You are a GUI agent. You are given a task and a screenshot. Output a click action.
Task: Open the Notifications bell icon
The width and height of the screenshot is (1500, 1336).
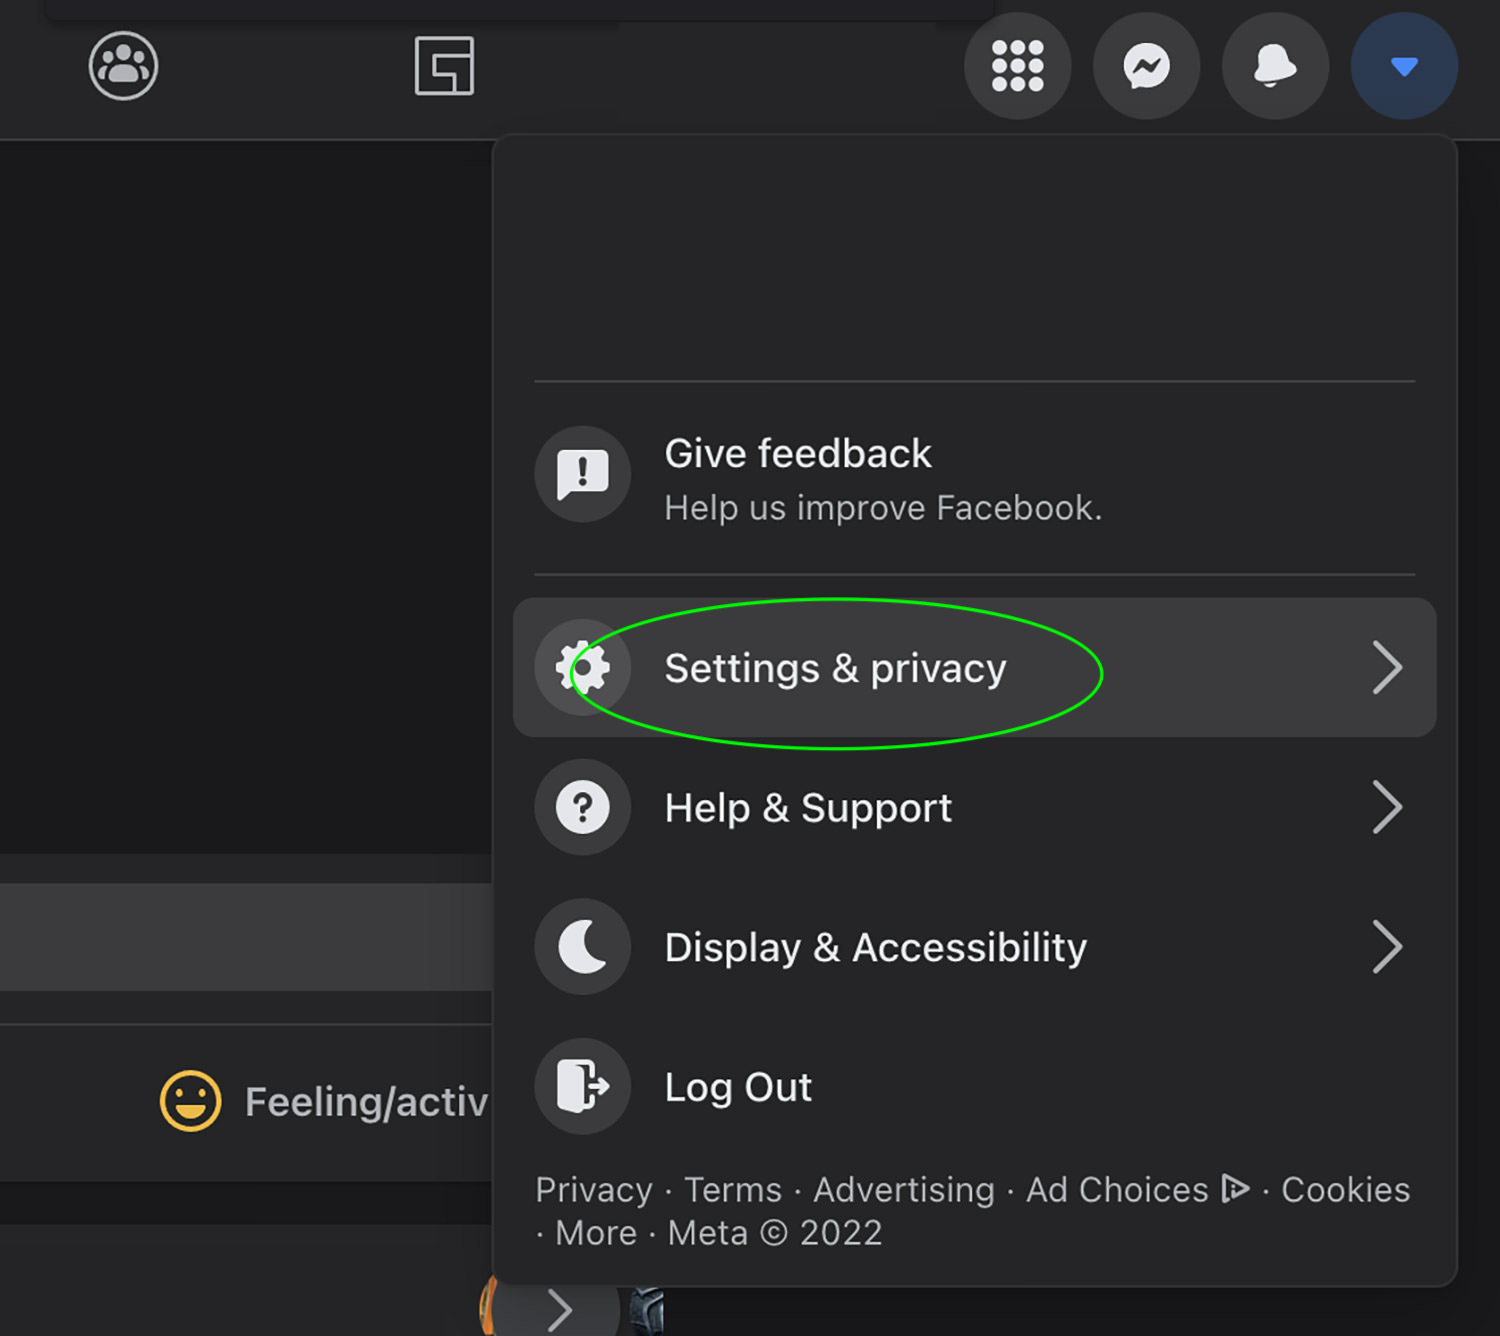point(1275,66)
